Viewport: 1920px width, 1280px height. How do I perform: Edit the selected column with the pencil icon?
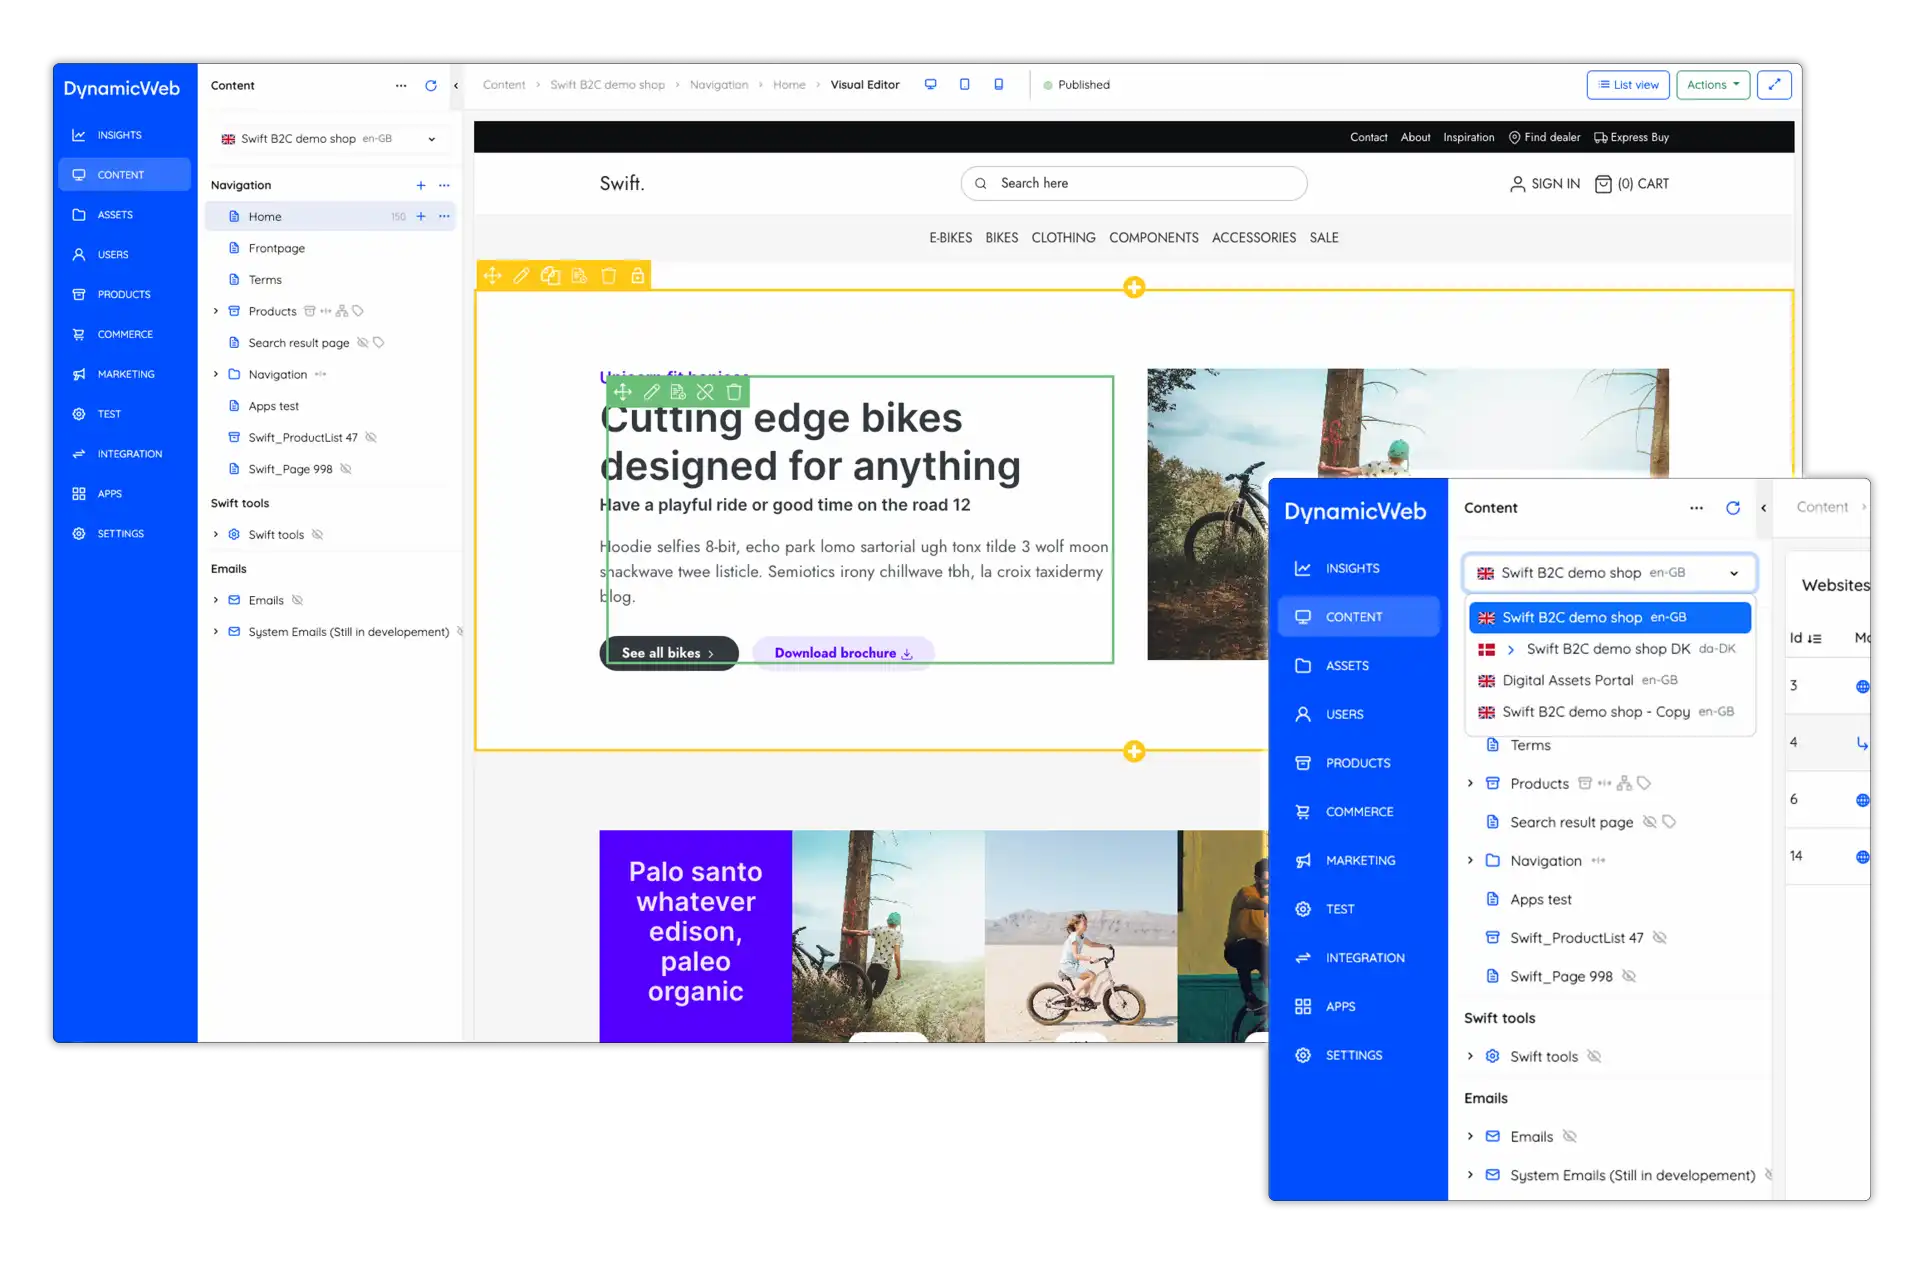click(x=650, y=392)
